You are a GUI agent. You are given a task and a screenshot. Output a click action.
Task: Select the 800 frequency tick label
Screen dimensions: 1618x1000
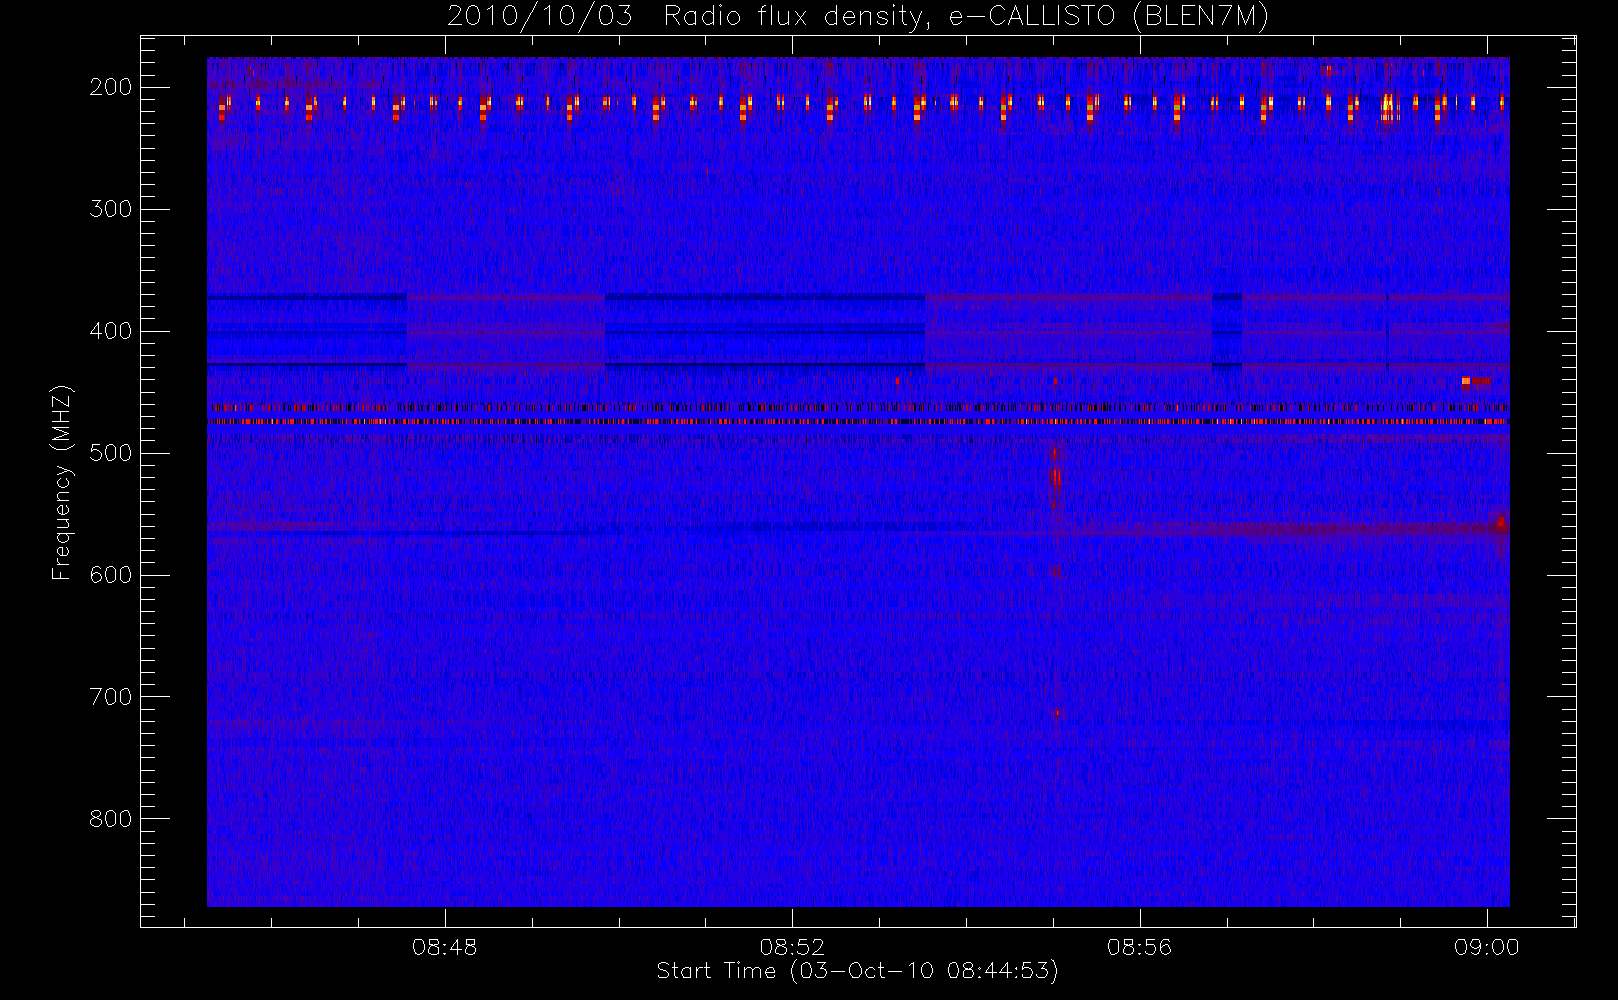[x=111, y=819]
